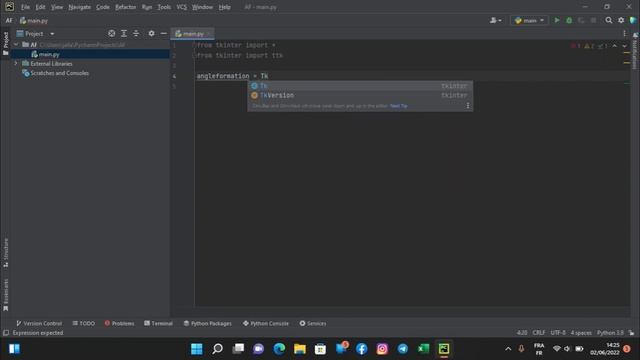
Task: Open the user account dropdown icon
Action: tap(496, 20)
